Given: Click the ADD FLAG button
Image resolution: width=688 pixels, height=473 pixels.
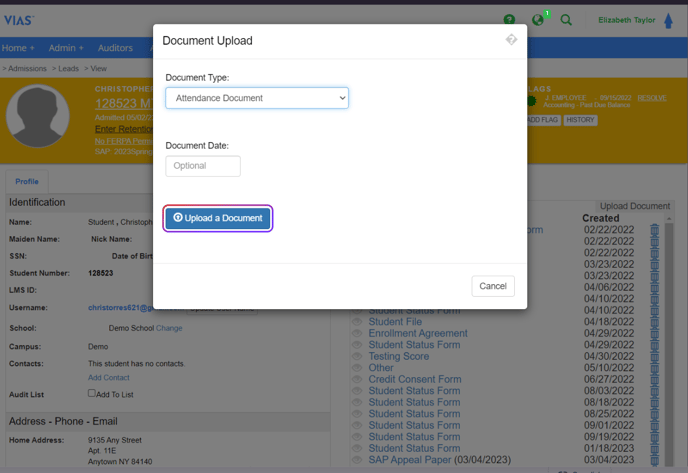Looking at the screenshot, I should coord(543,120).
